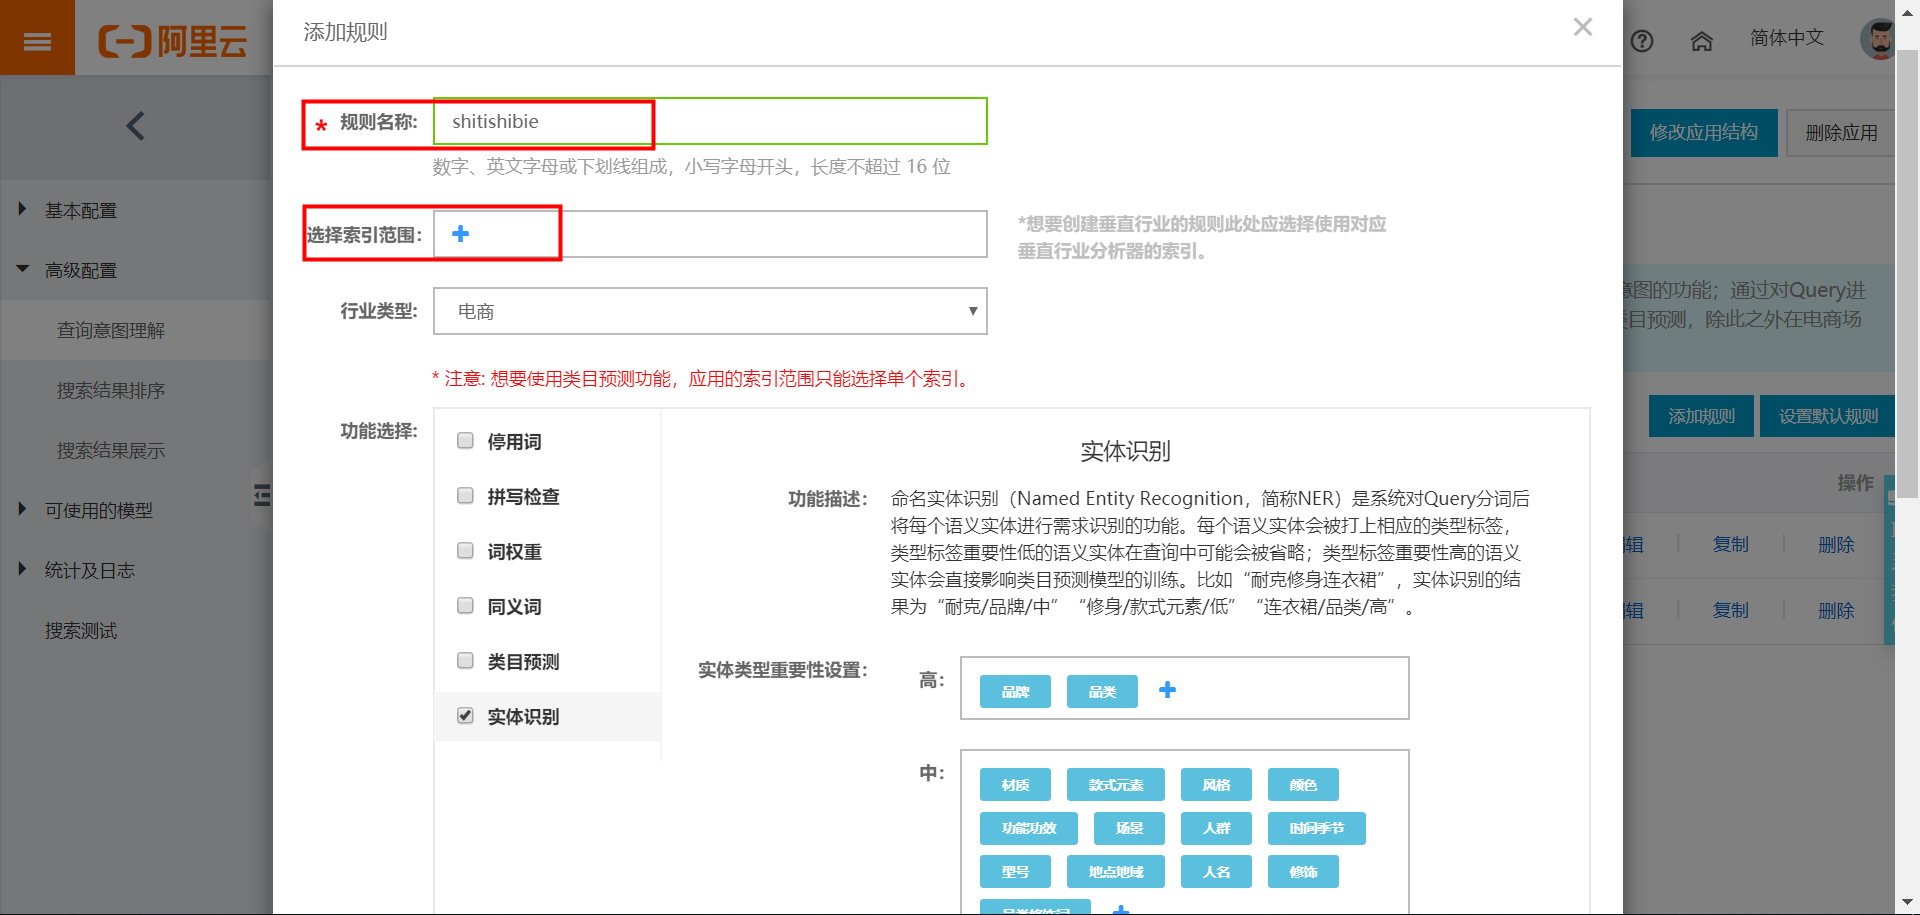Check the 拼写检查 option
This screenshot has width=1920, height=915.
point(465,496)
